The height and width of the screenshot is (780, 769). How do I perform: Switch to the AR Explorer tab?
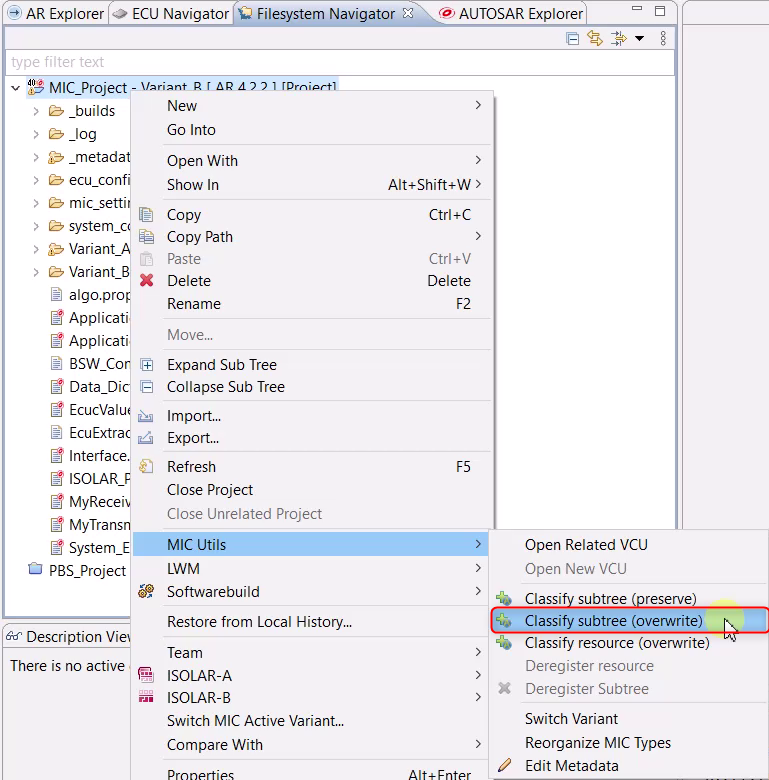[56, 13]
